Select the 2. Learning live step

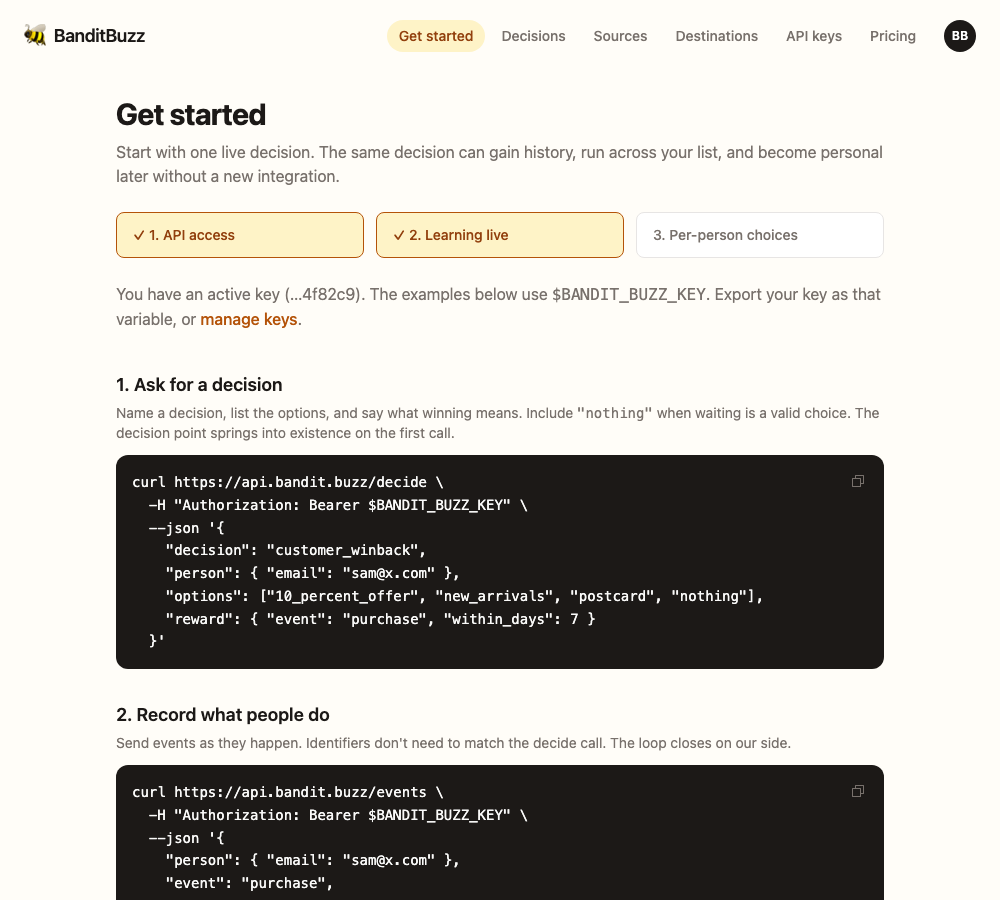coord(499,235)
